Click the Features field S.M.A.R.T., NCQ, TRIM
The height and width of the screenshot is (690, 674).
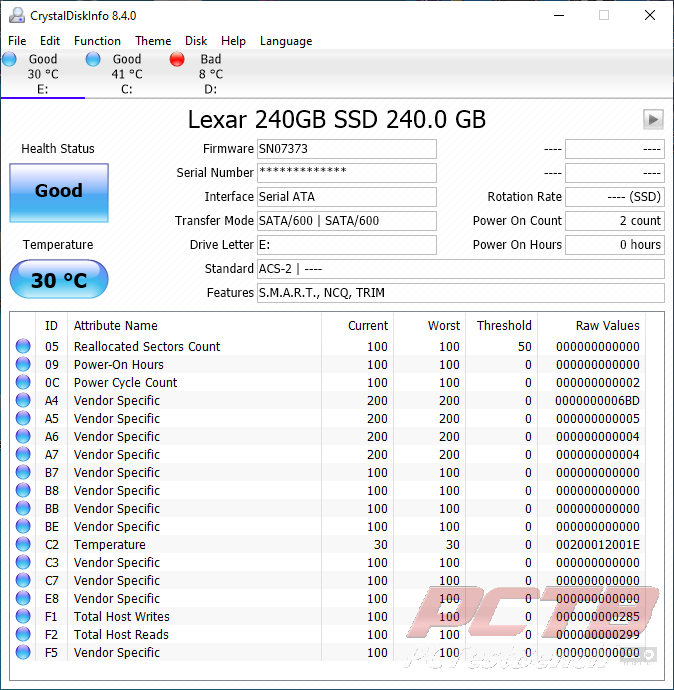point(461,293)
